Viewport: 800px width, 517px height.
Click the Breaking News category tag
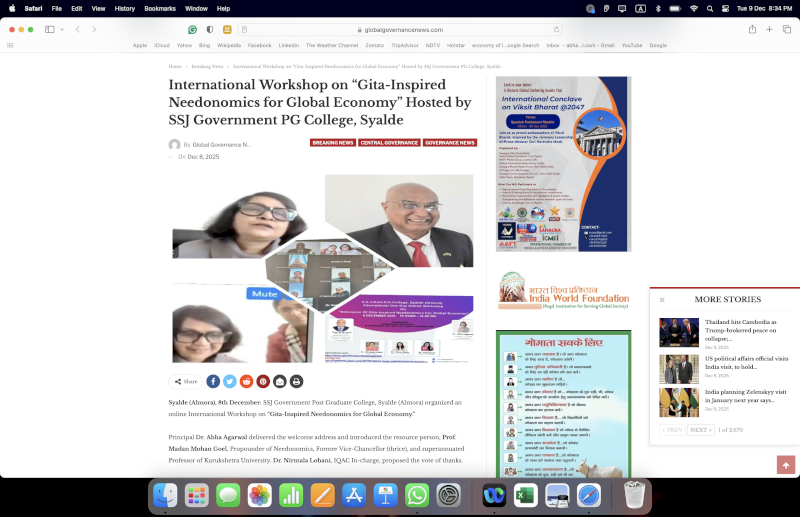coord(332,143)
